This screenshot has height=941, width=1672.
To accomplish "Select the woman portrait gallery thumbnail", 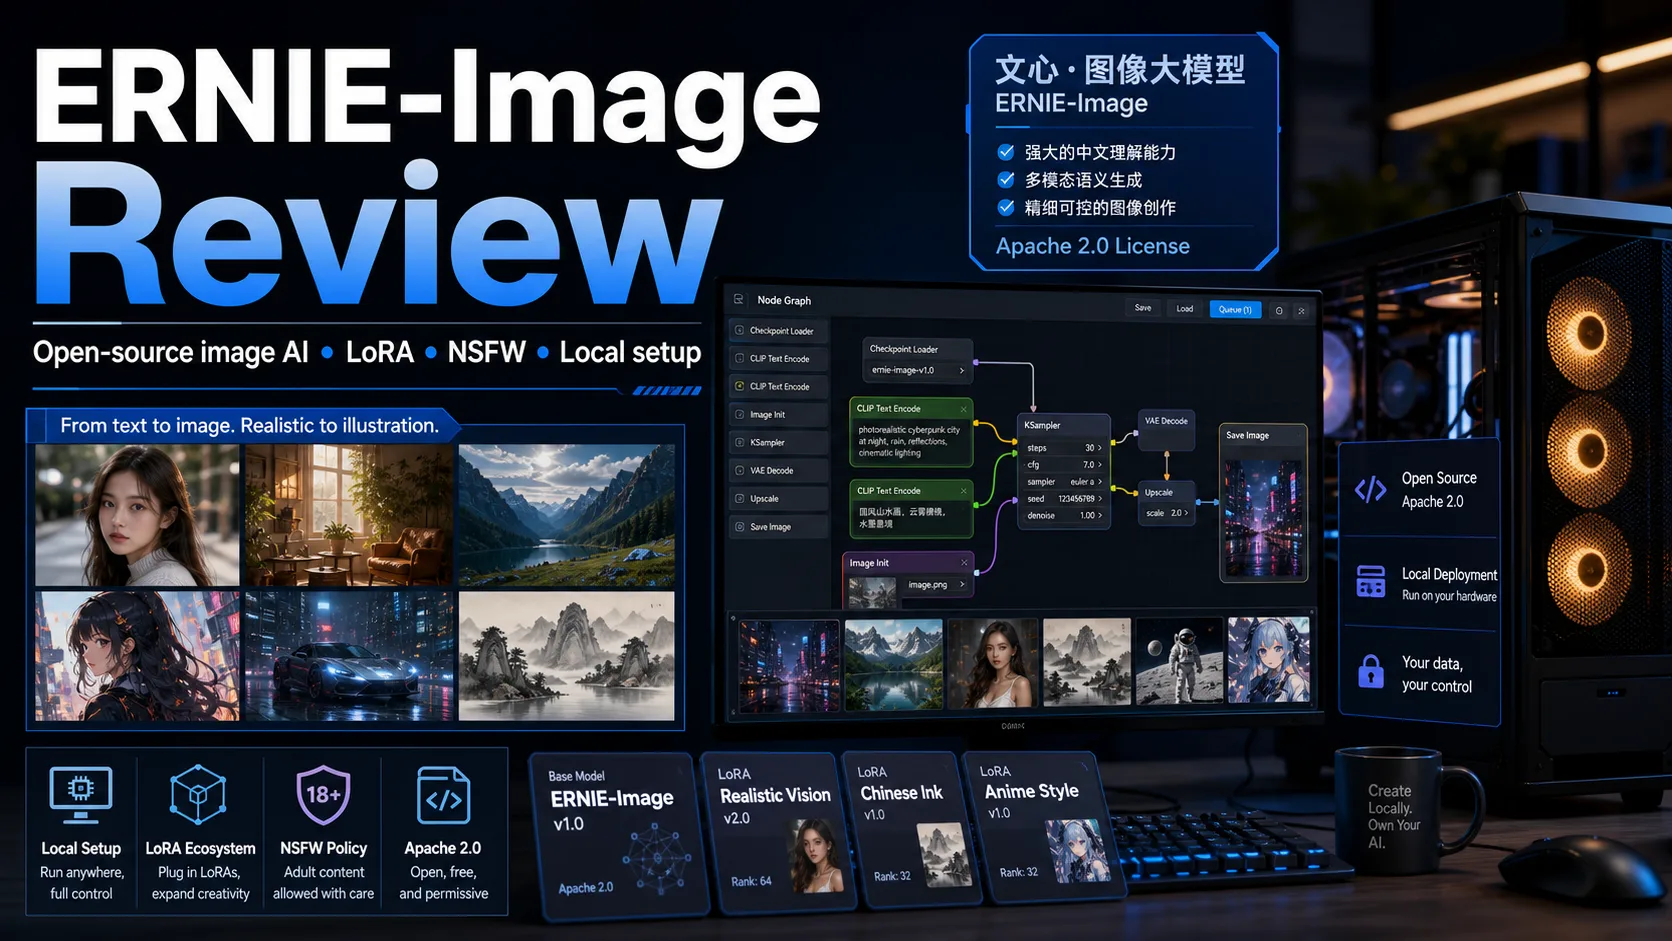I will click(992, 664).
